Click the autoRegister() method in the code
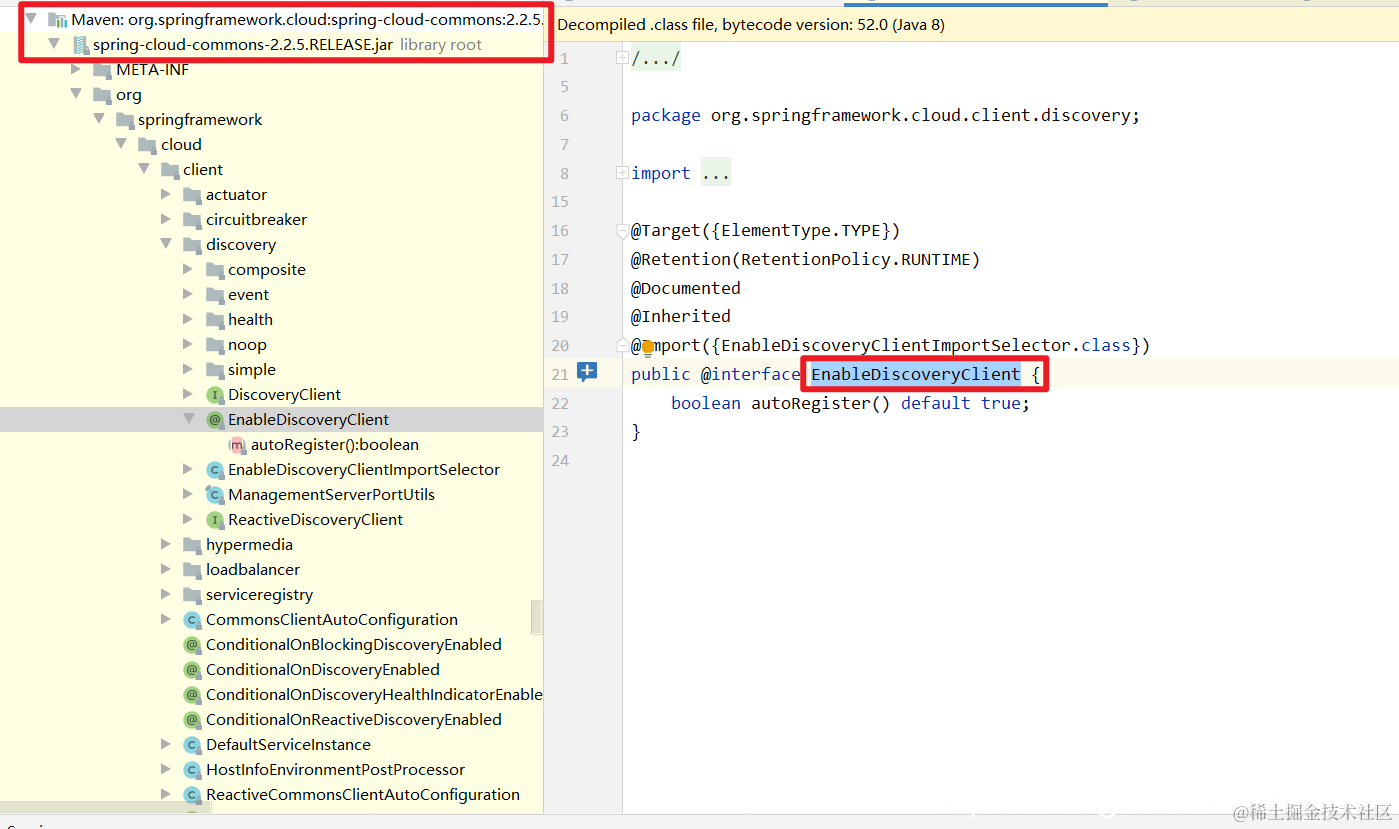The height and width of the screenshot is (829, 1399). click(821, 403)
